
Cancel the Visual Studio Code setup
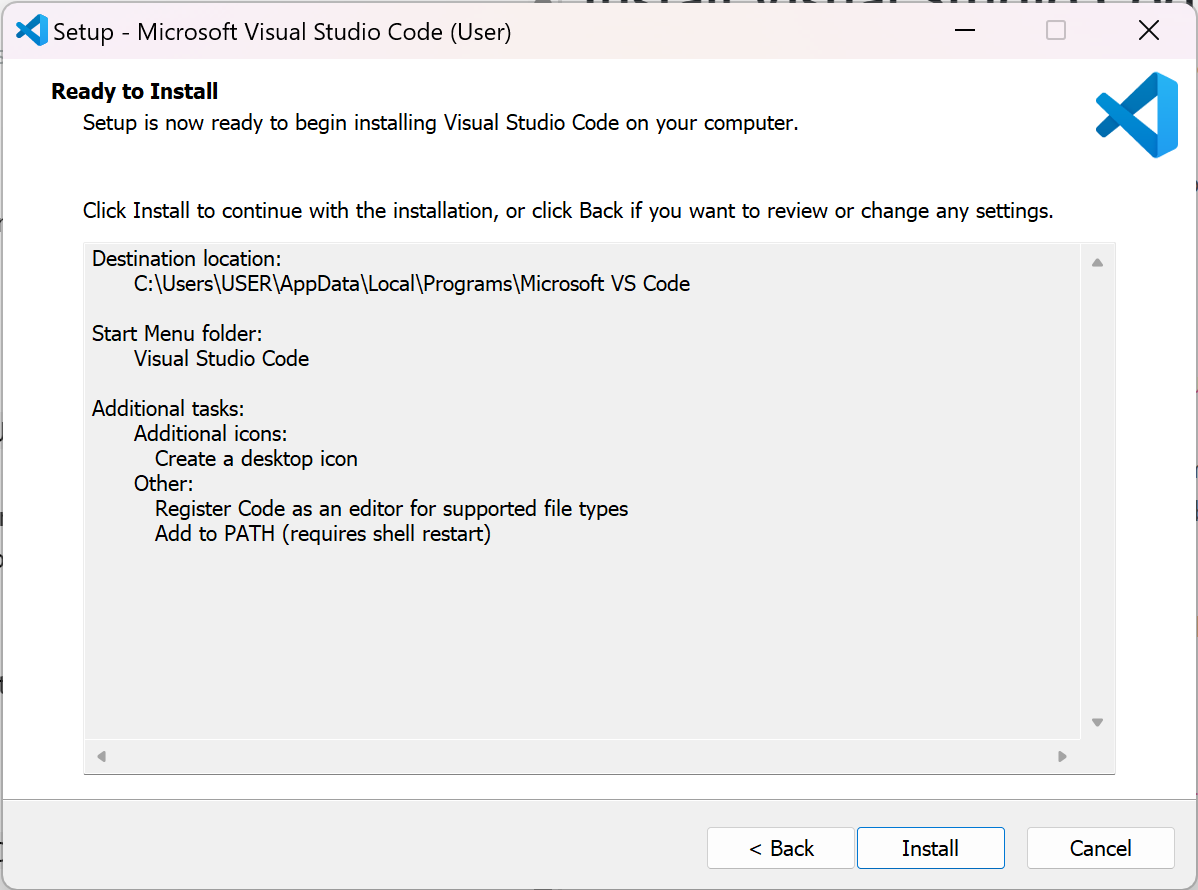(x=1100, y=847)
